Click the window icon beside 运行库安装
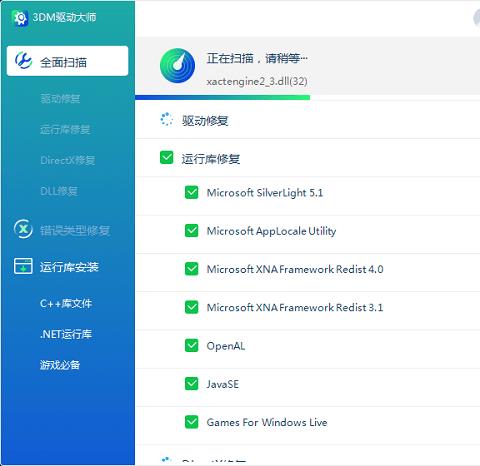Screen dimensions: 480x466 [x=23, y=266]
